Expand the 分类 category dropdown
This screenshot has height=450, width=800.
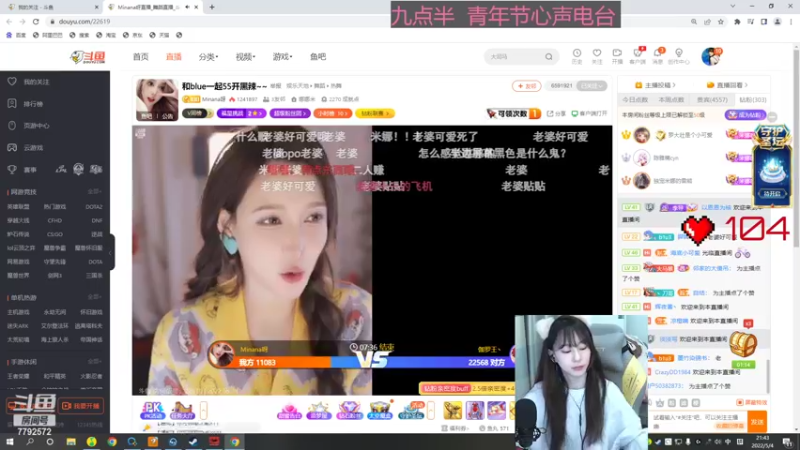click(208, 57)
